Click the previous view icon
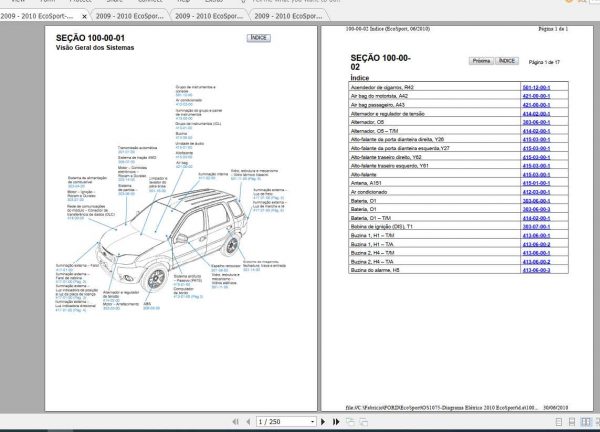 [x=350, y=422]
